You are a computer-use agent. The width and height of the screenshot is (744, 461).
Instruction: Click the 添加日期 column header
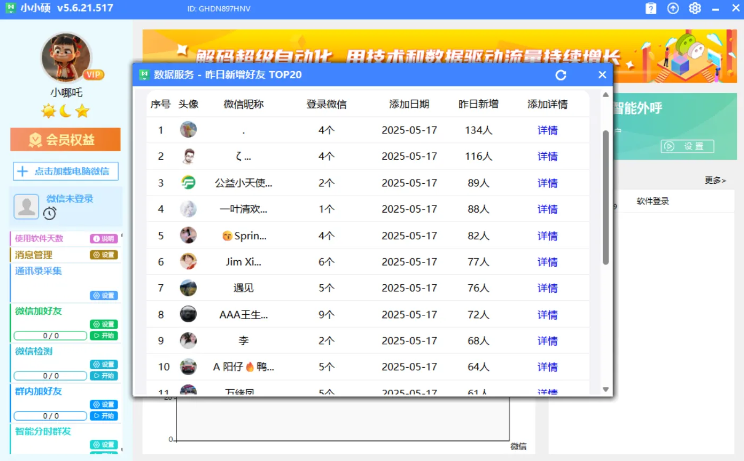[x=409, y=104]
